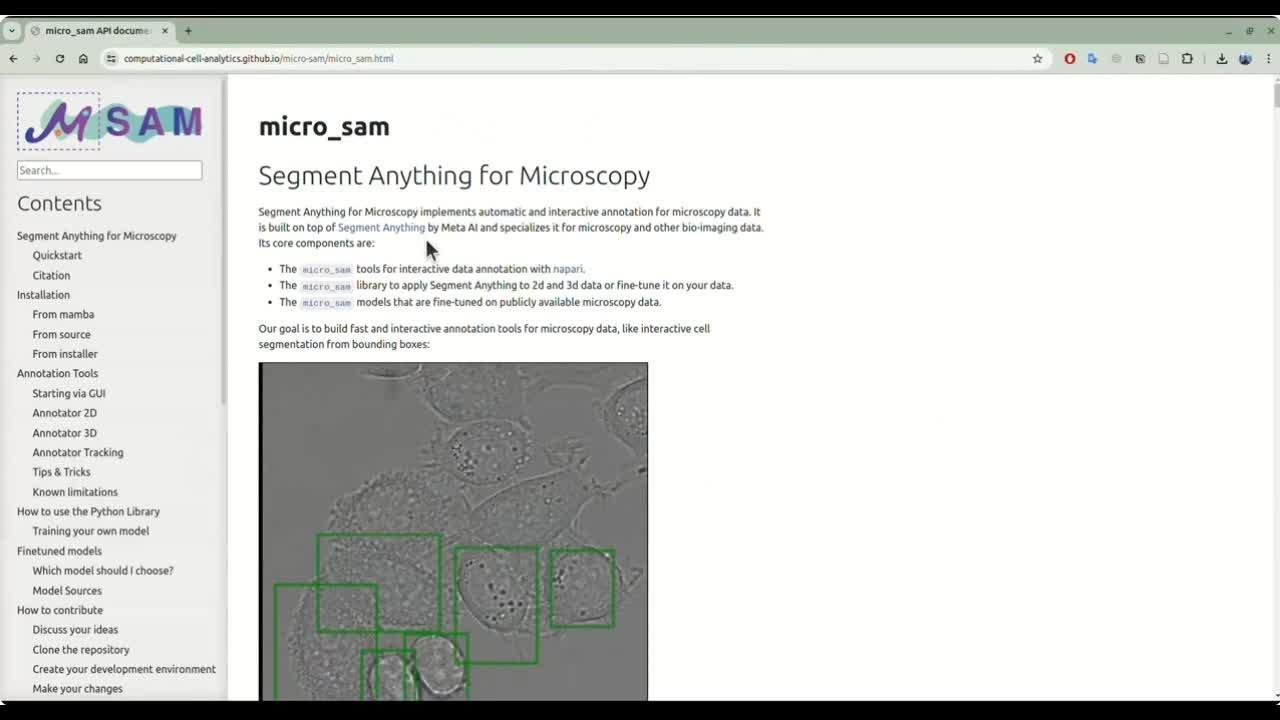
Task: Reload the micro_sam documentation page
Action: [x=60, y=59]
